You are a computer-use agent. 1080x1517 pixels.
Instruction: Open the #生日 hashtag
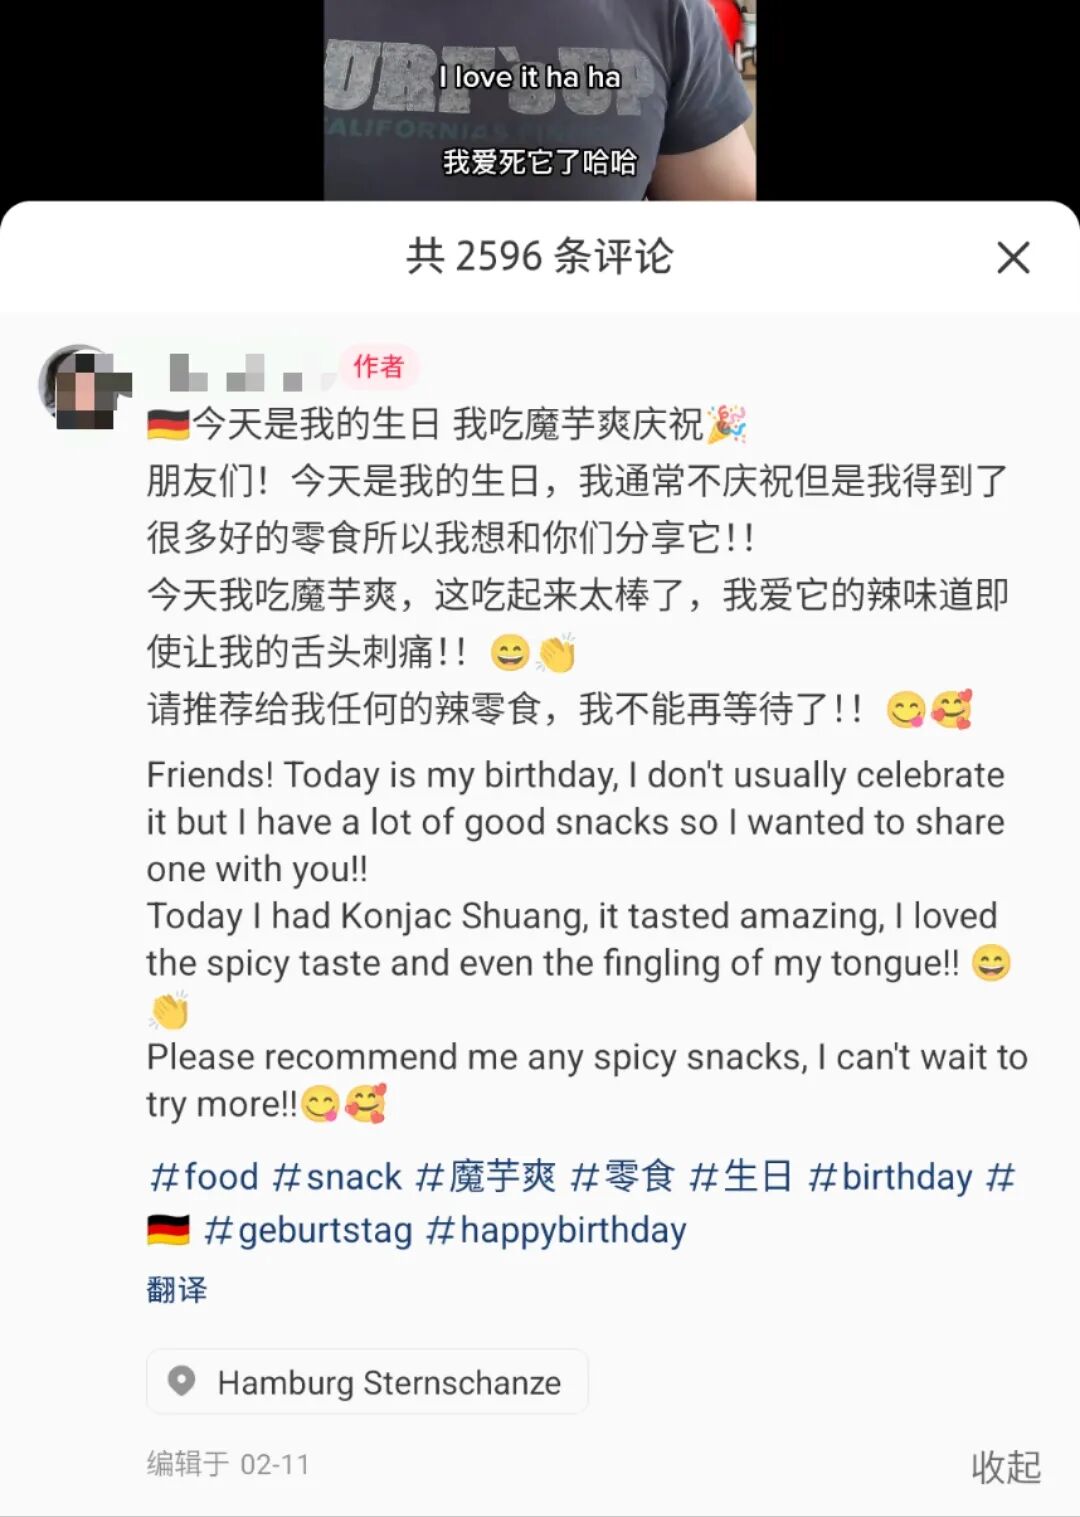[741, 1177]
